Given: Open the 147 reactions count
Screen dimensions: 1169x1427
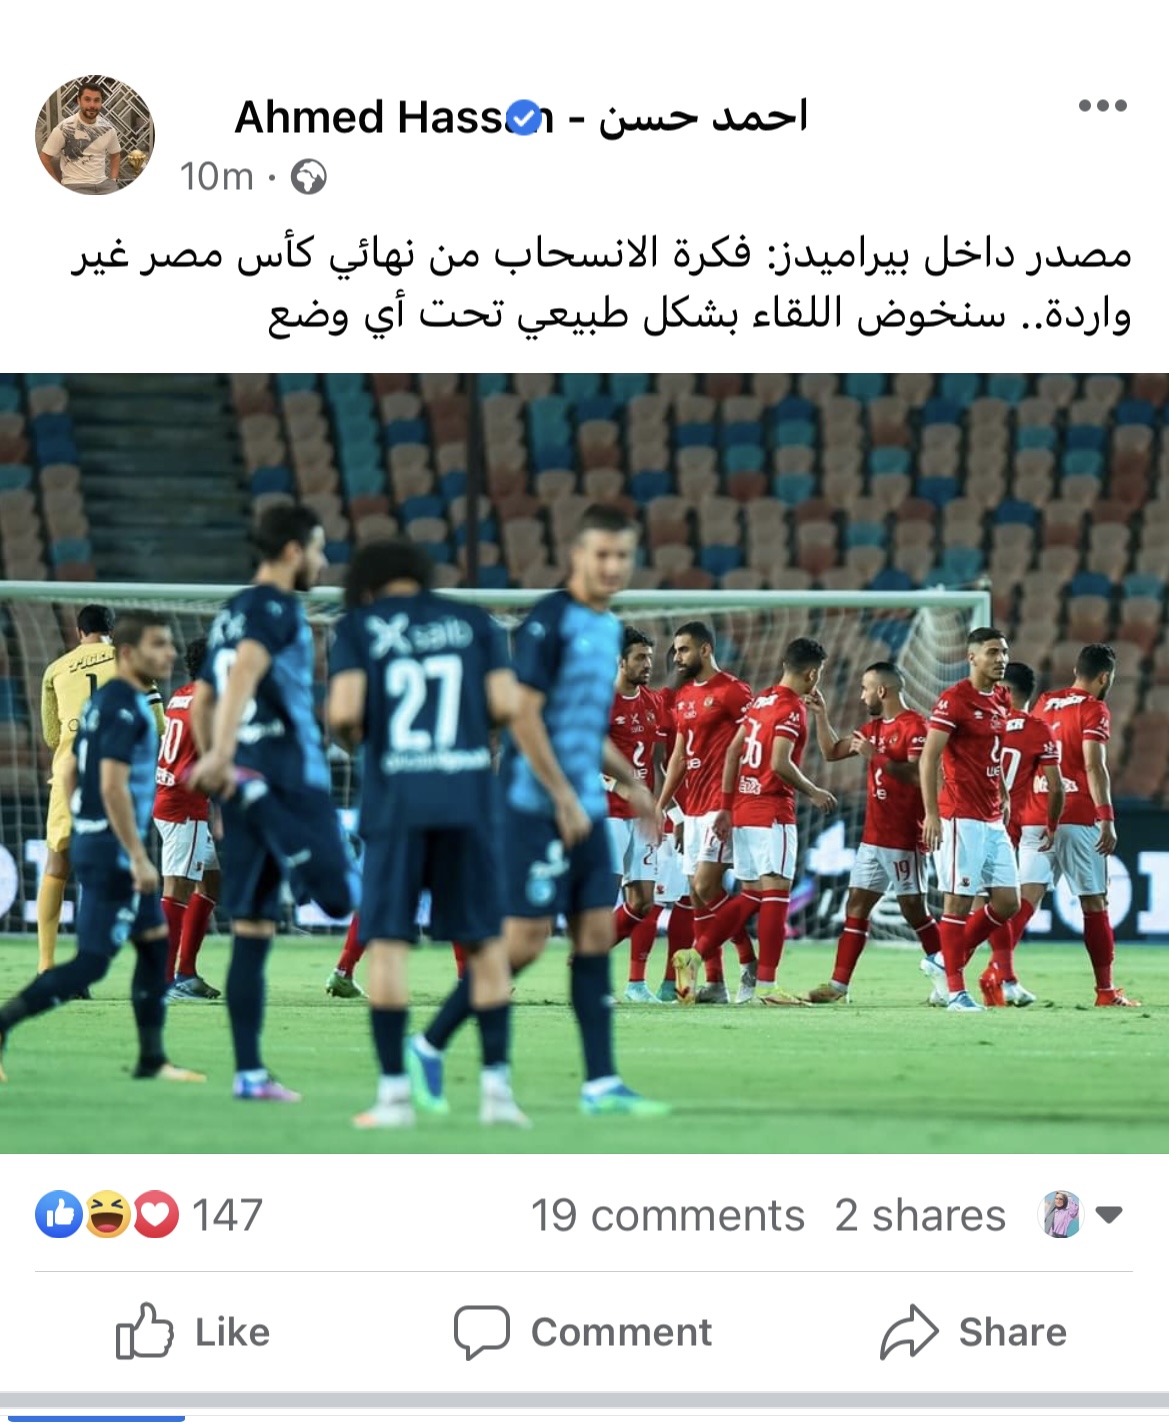Looking at the screenshot, I should (227, 1216).
